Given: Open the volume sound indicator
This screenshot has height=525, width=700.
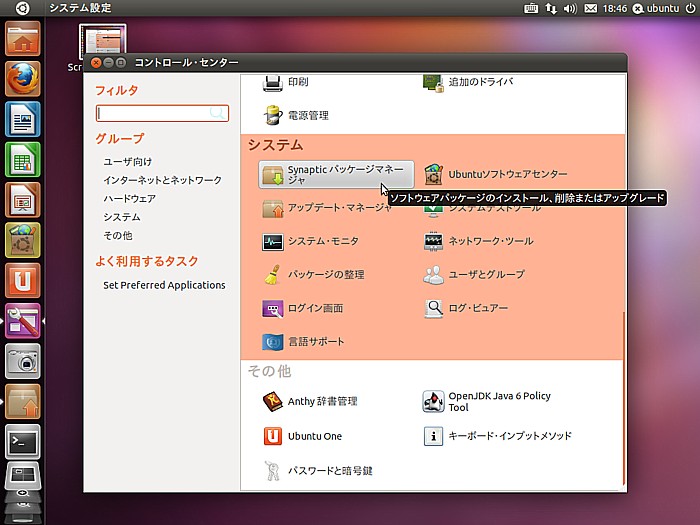Looking at the screenshot, I should (x=570, y=8).
